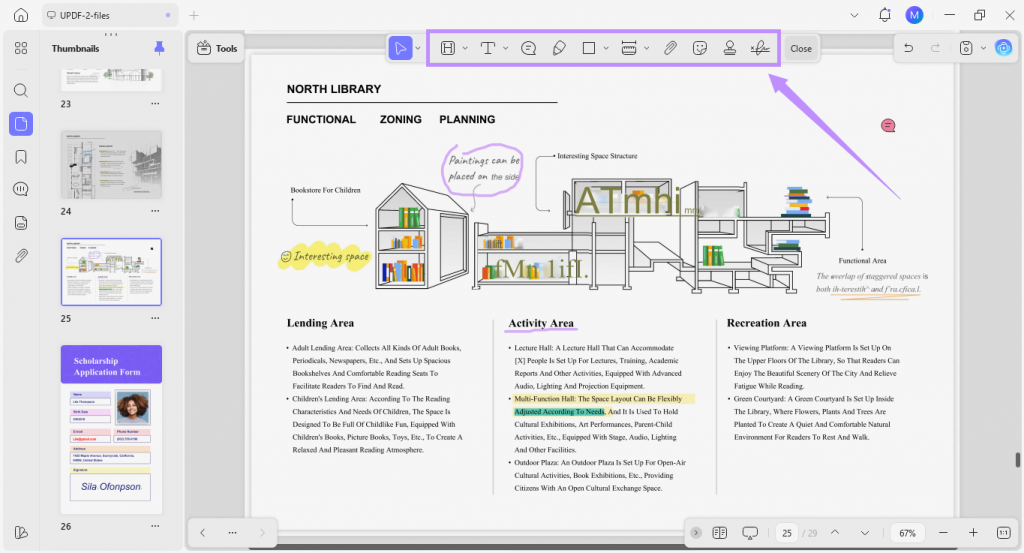1024x553 pixels.
Task: Open the bottom navigation more options dots
Action: click(232, 533)
